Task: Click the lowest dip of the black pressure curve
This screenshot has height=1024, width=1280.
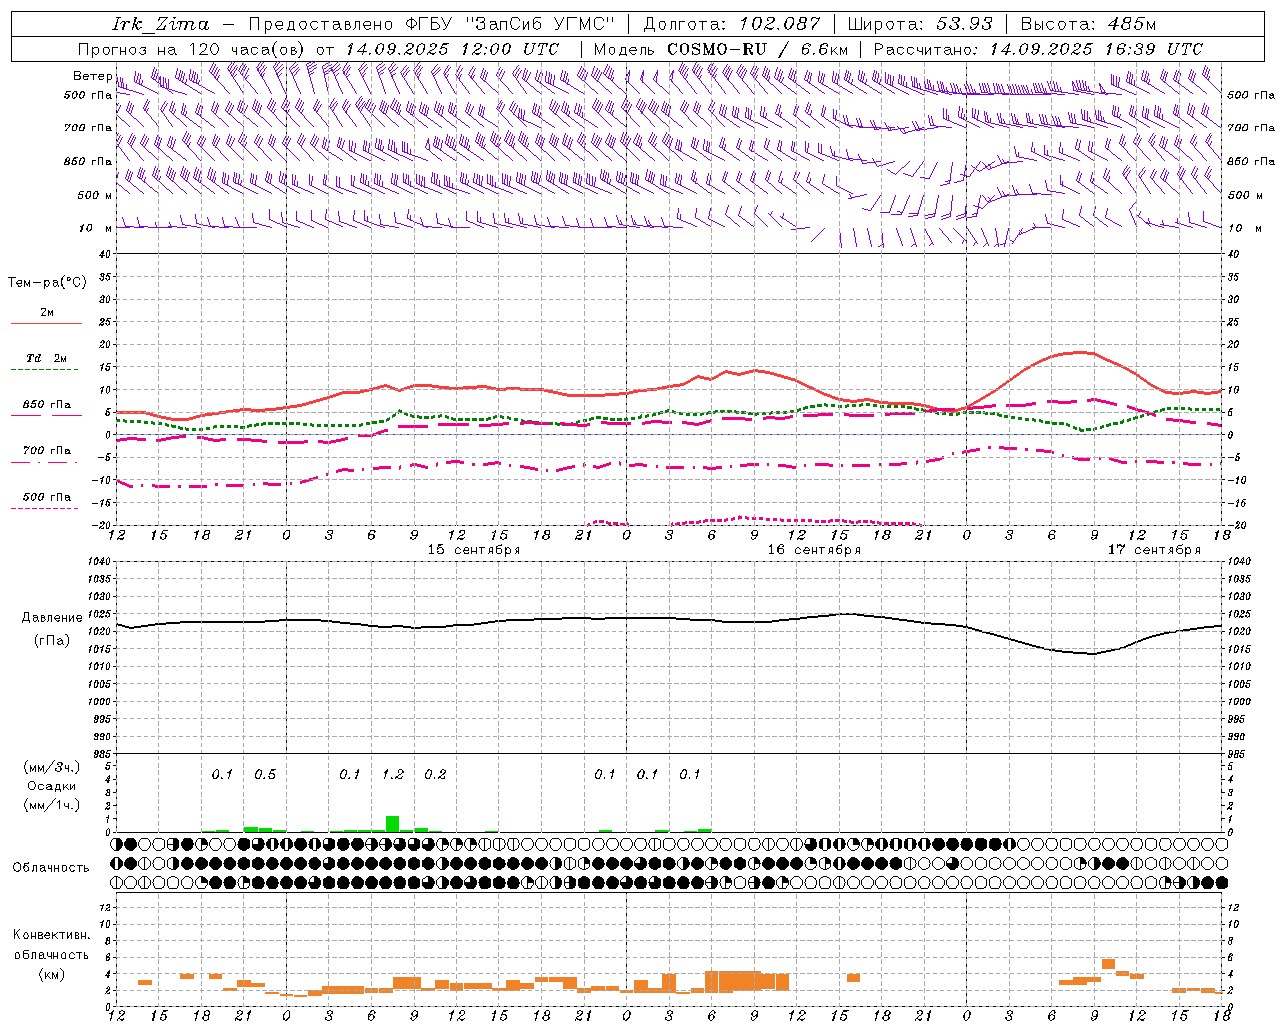Action: (x=1092, y=654)
